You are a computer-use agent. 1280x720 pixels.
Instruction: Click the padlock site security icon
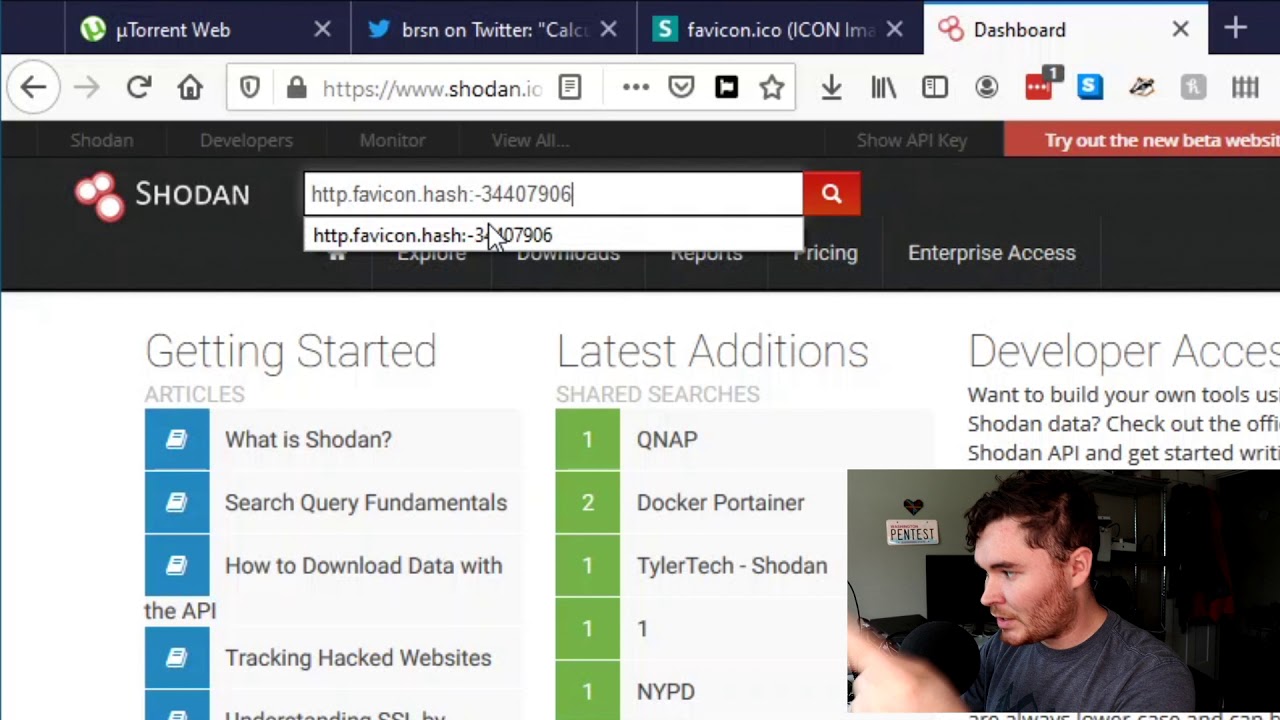(296, 88)
